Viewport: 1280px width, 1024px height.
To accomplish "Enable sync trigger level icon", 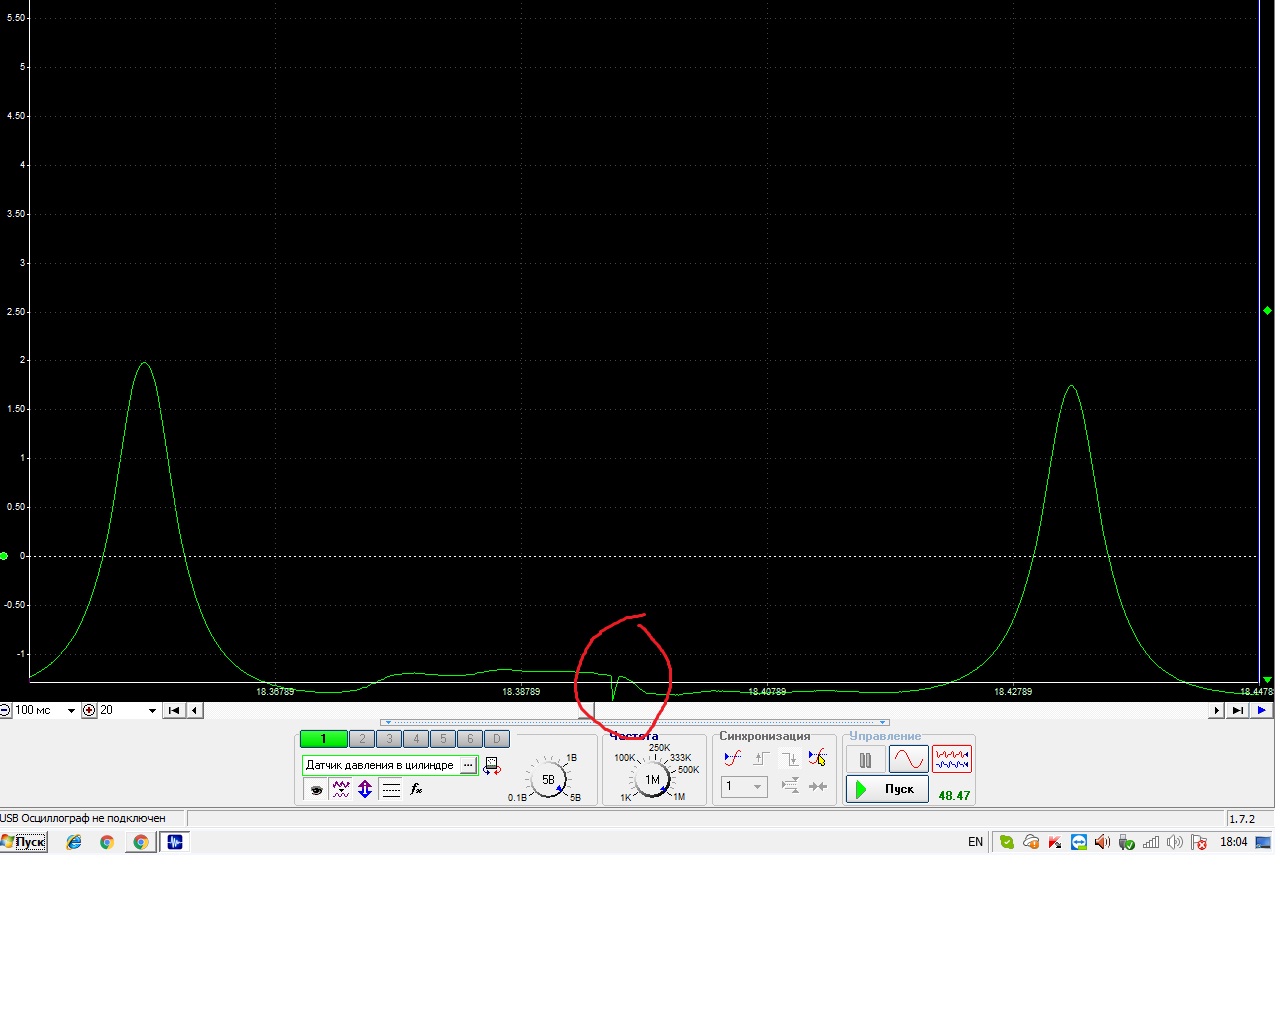I will pyautogui.click(x=733, y=759).
